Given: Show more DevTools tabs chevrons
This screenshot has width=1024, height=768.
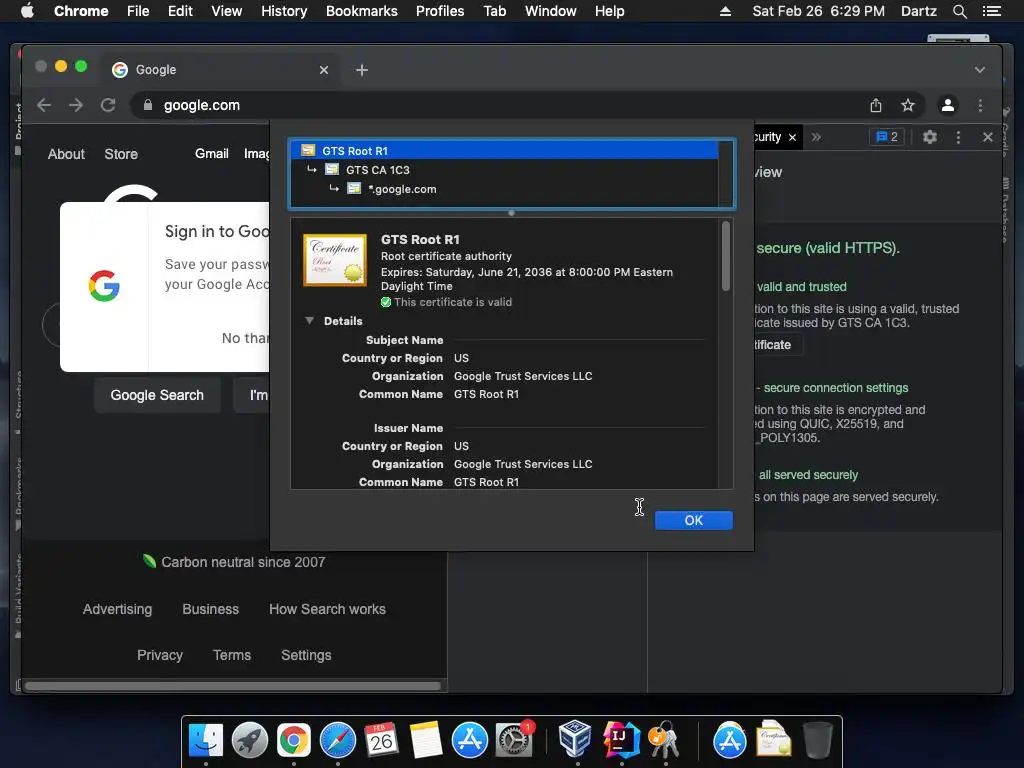Looking at the screenshot, I should pos(816,136).
